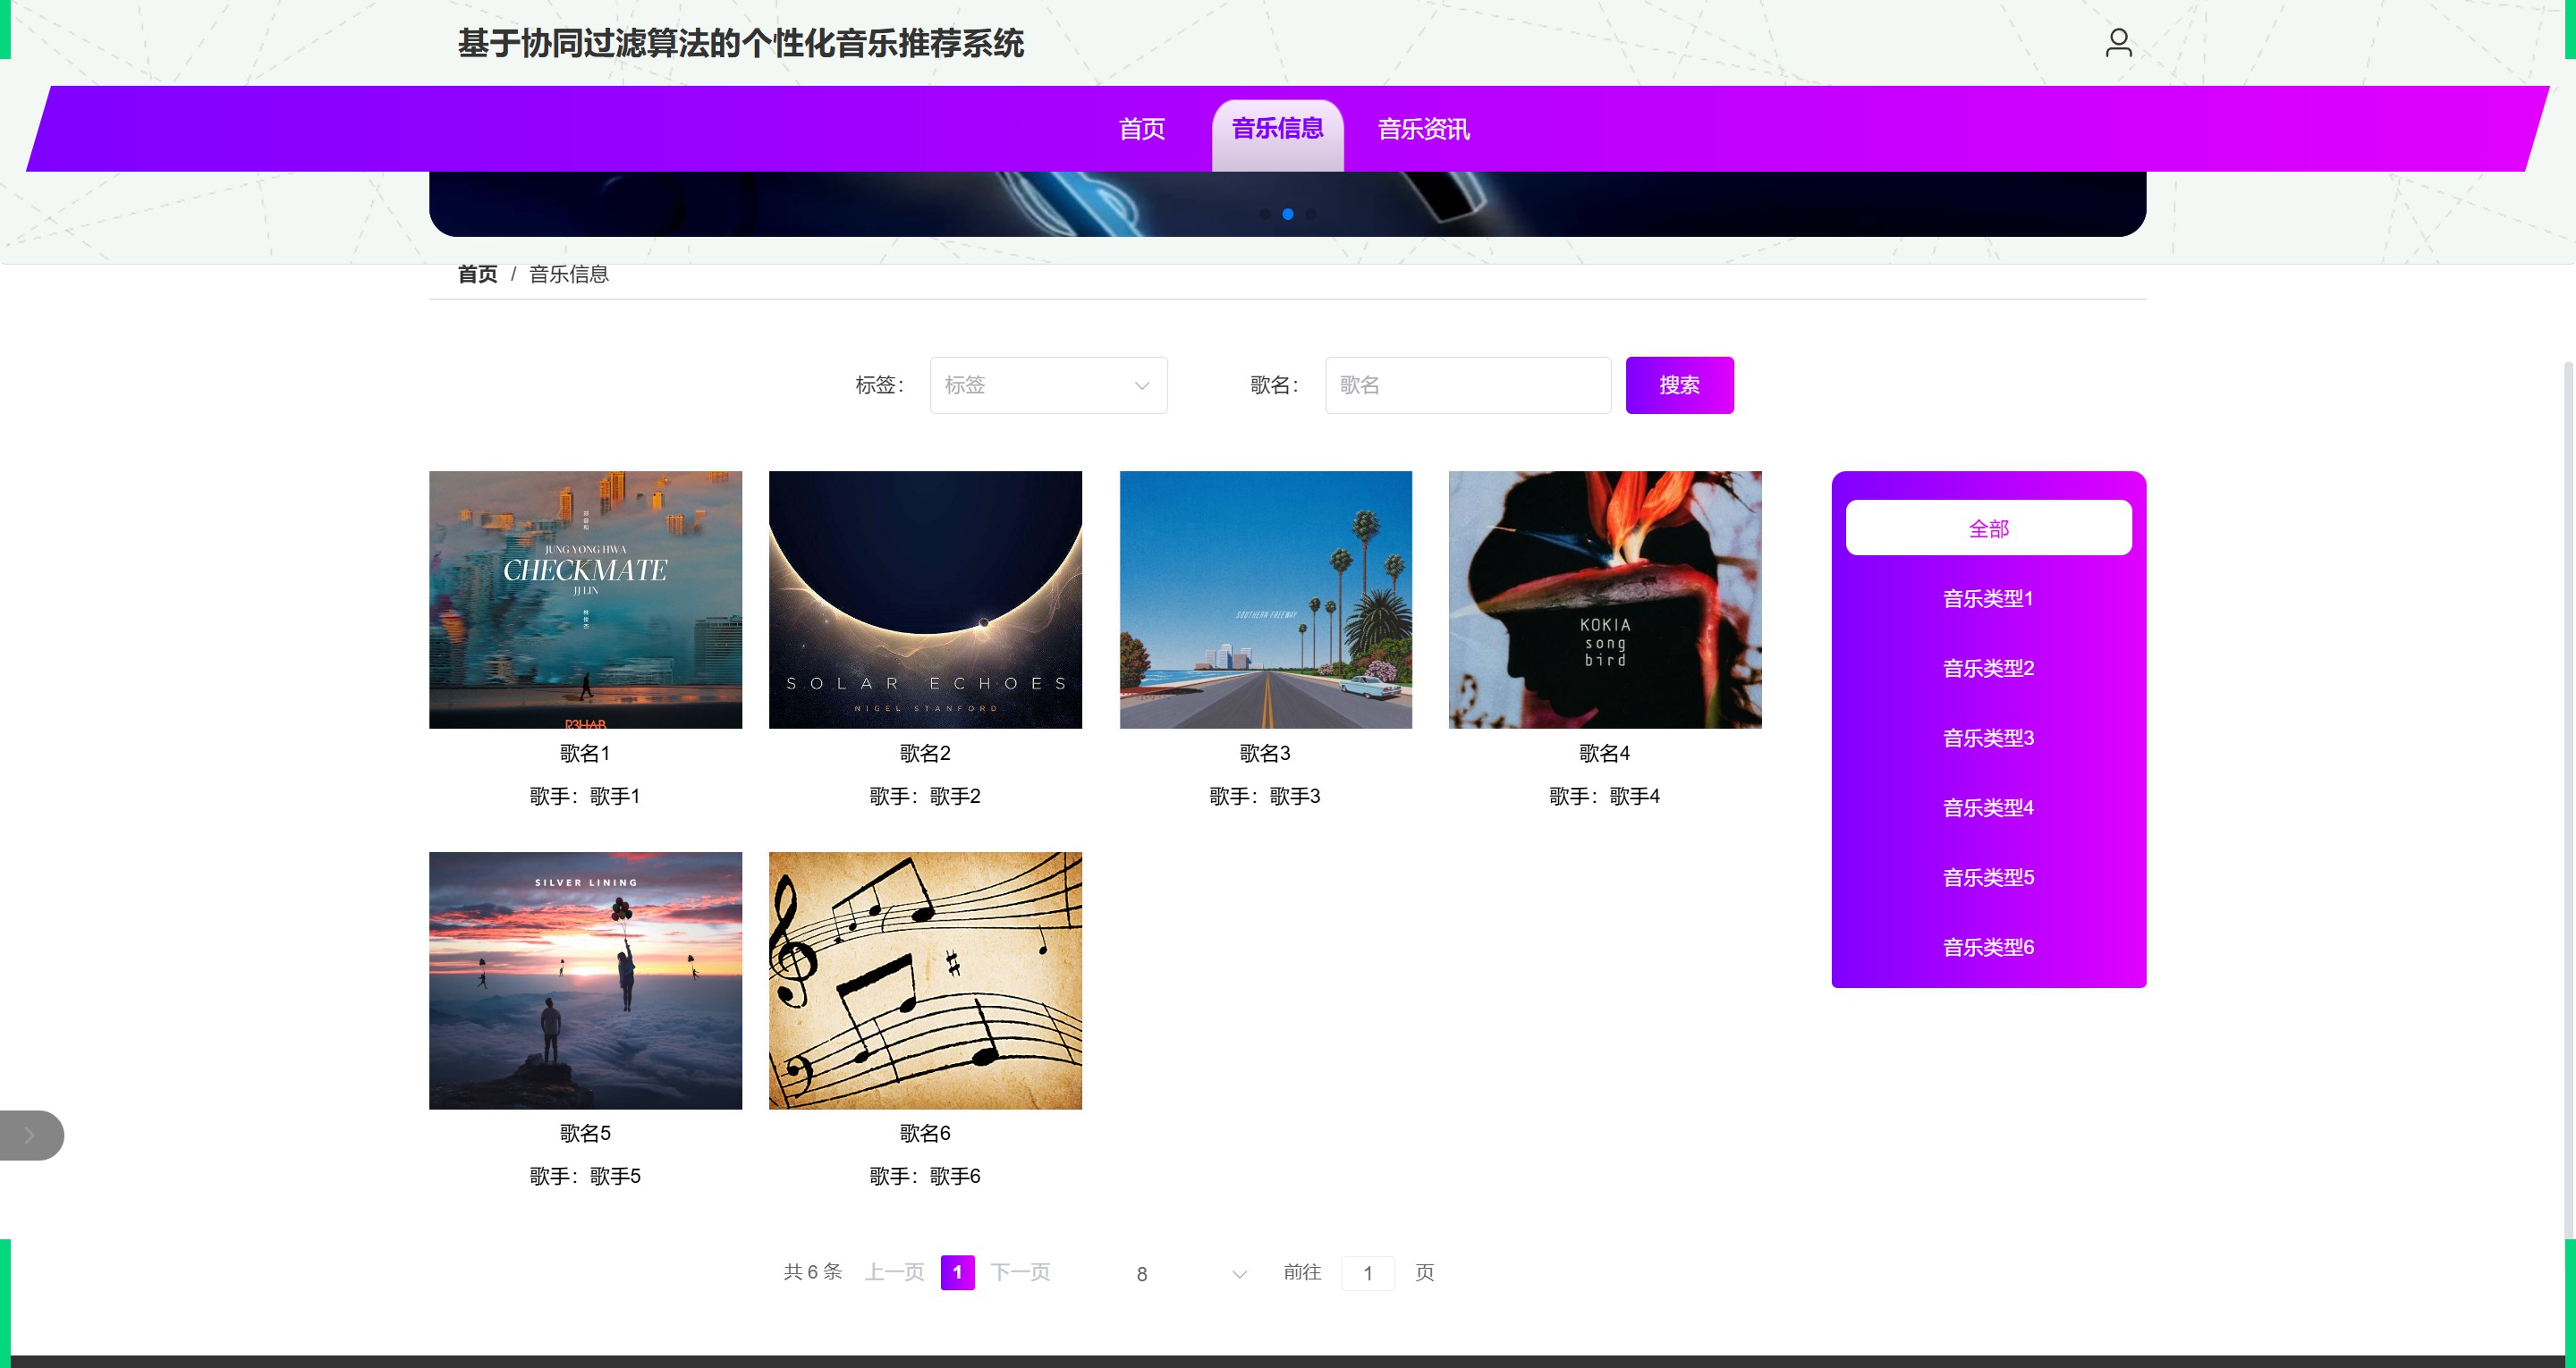Focus the 歌名 search field
Image resolution: width=2576 pixels, height=1368 pixels.
pyautogui.click(x=1467, y=385)
